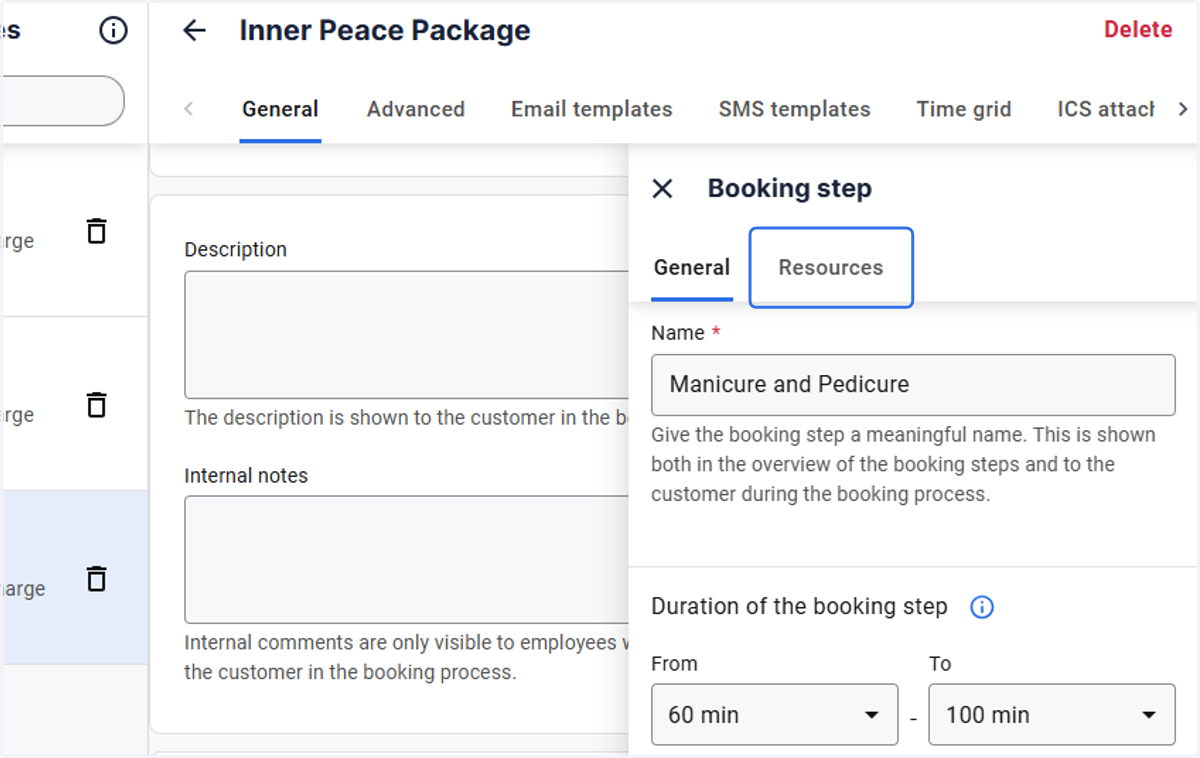Open the To duration dropdown showing 100 min

pyautogui.click(x=1052, y=715)
